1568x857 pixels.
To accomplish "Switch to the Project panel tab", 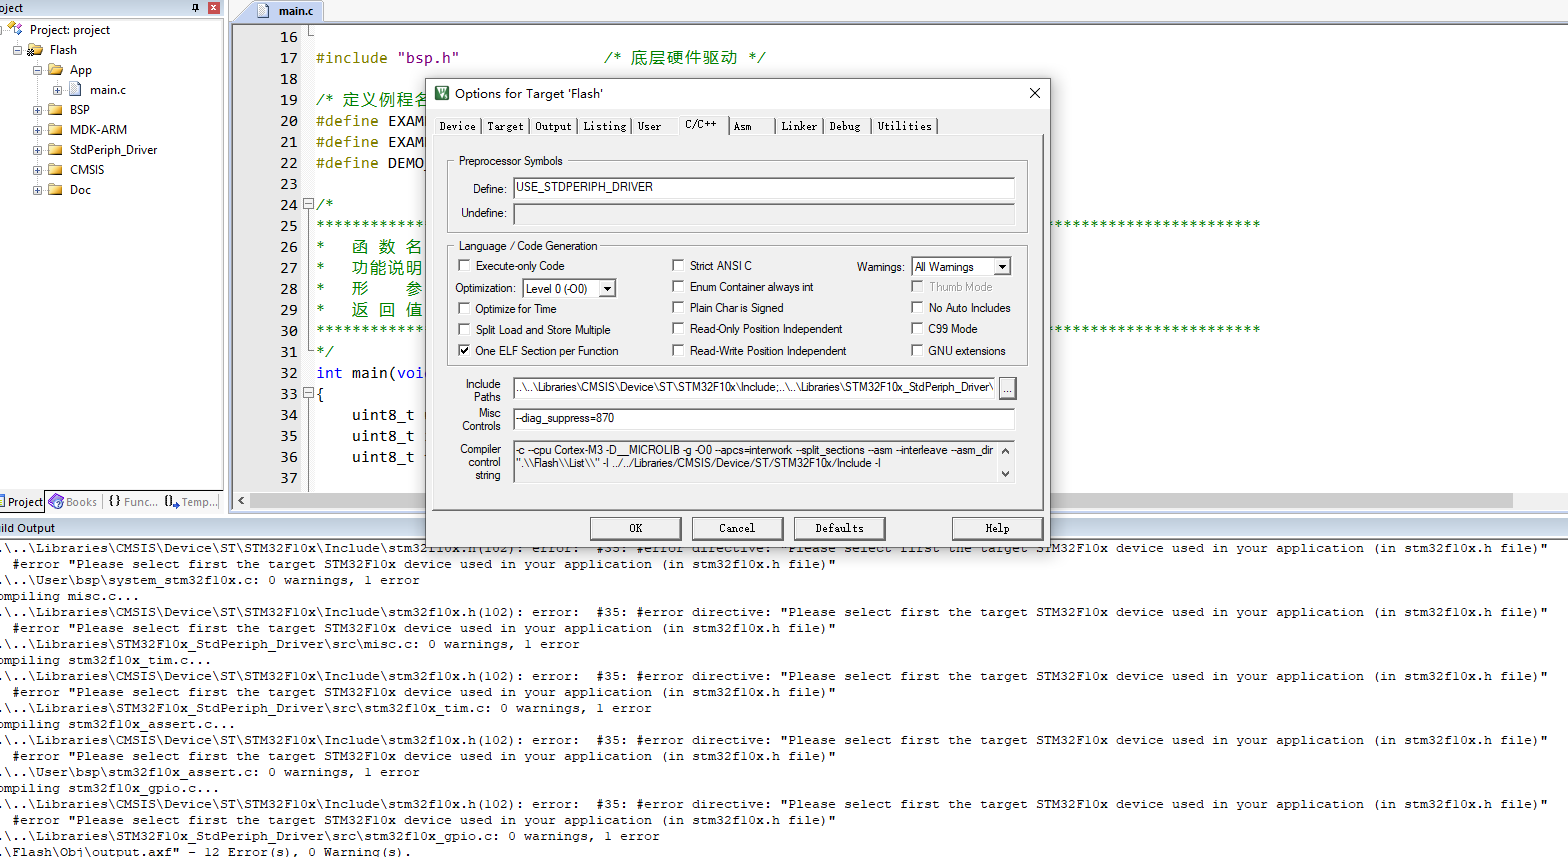I will (22, 502).
